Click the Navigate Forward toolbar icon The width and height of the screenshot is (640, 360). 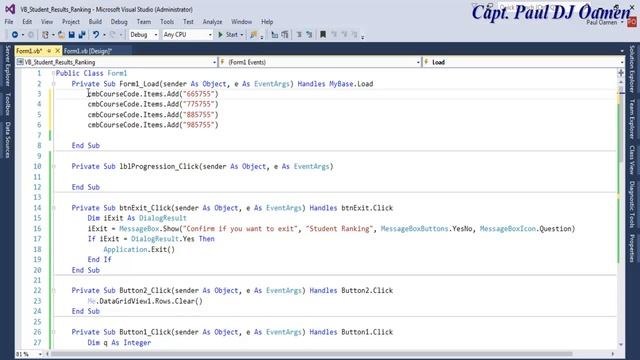tap(31, 35)
